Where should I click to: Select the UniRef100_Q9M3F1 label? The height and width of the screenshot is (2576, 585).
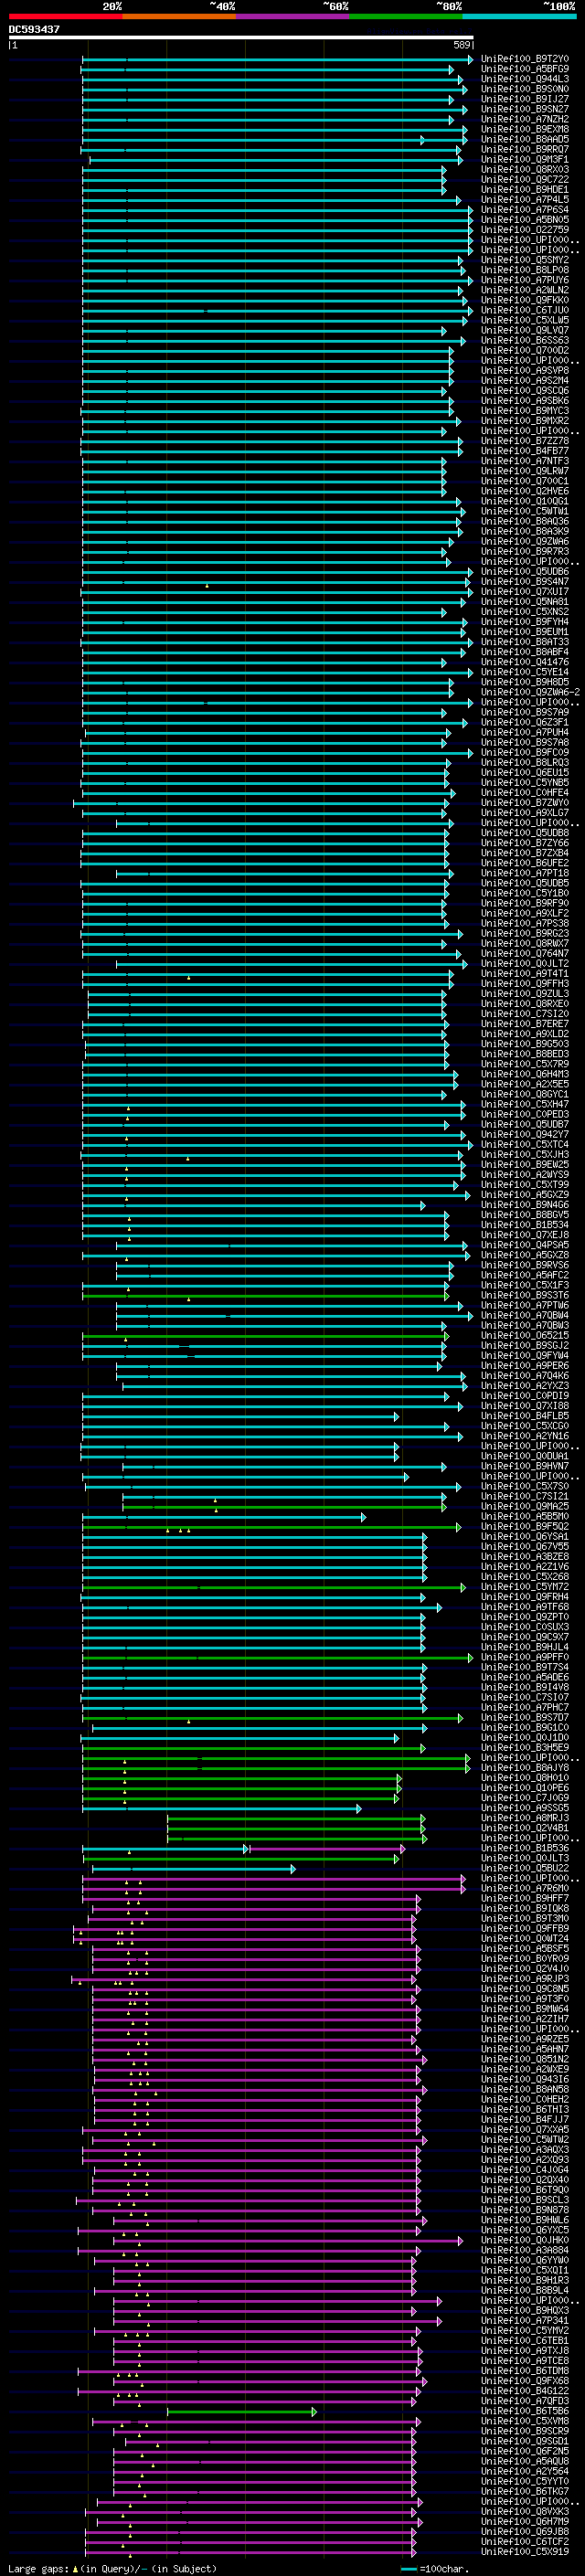(x=525, y=159)
